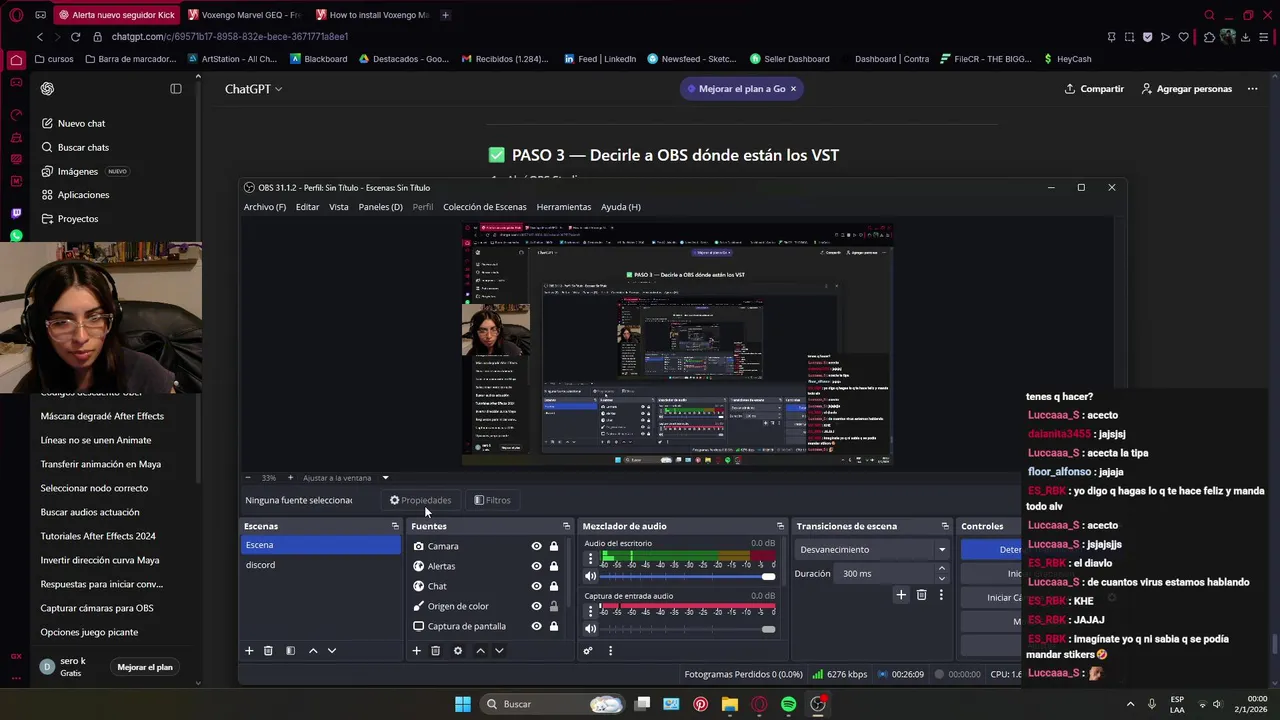Open Paneles menu in OBS
The height and width of the screenshot is (720, 1280).
click(x=380, y=207)
